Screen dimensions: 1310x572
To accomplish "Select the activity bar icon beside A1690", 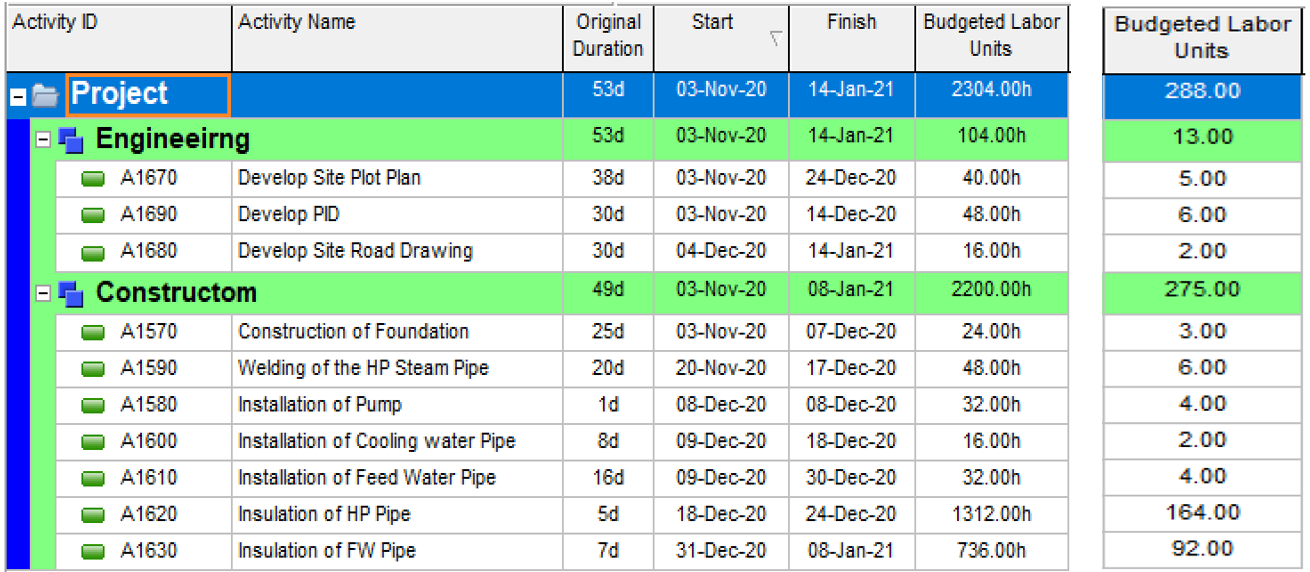I will pyautogui.click(x=93, y=216).
